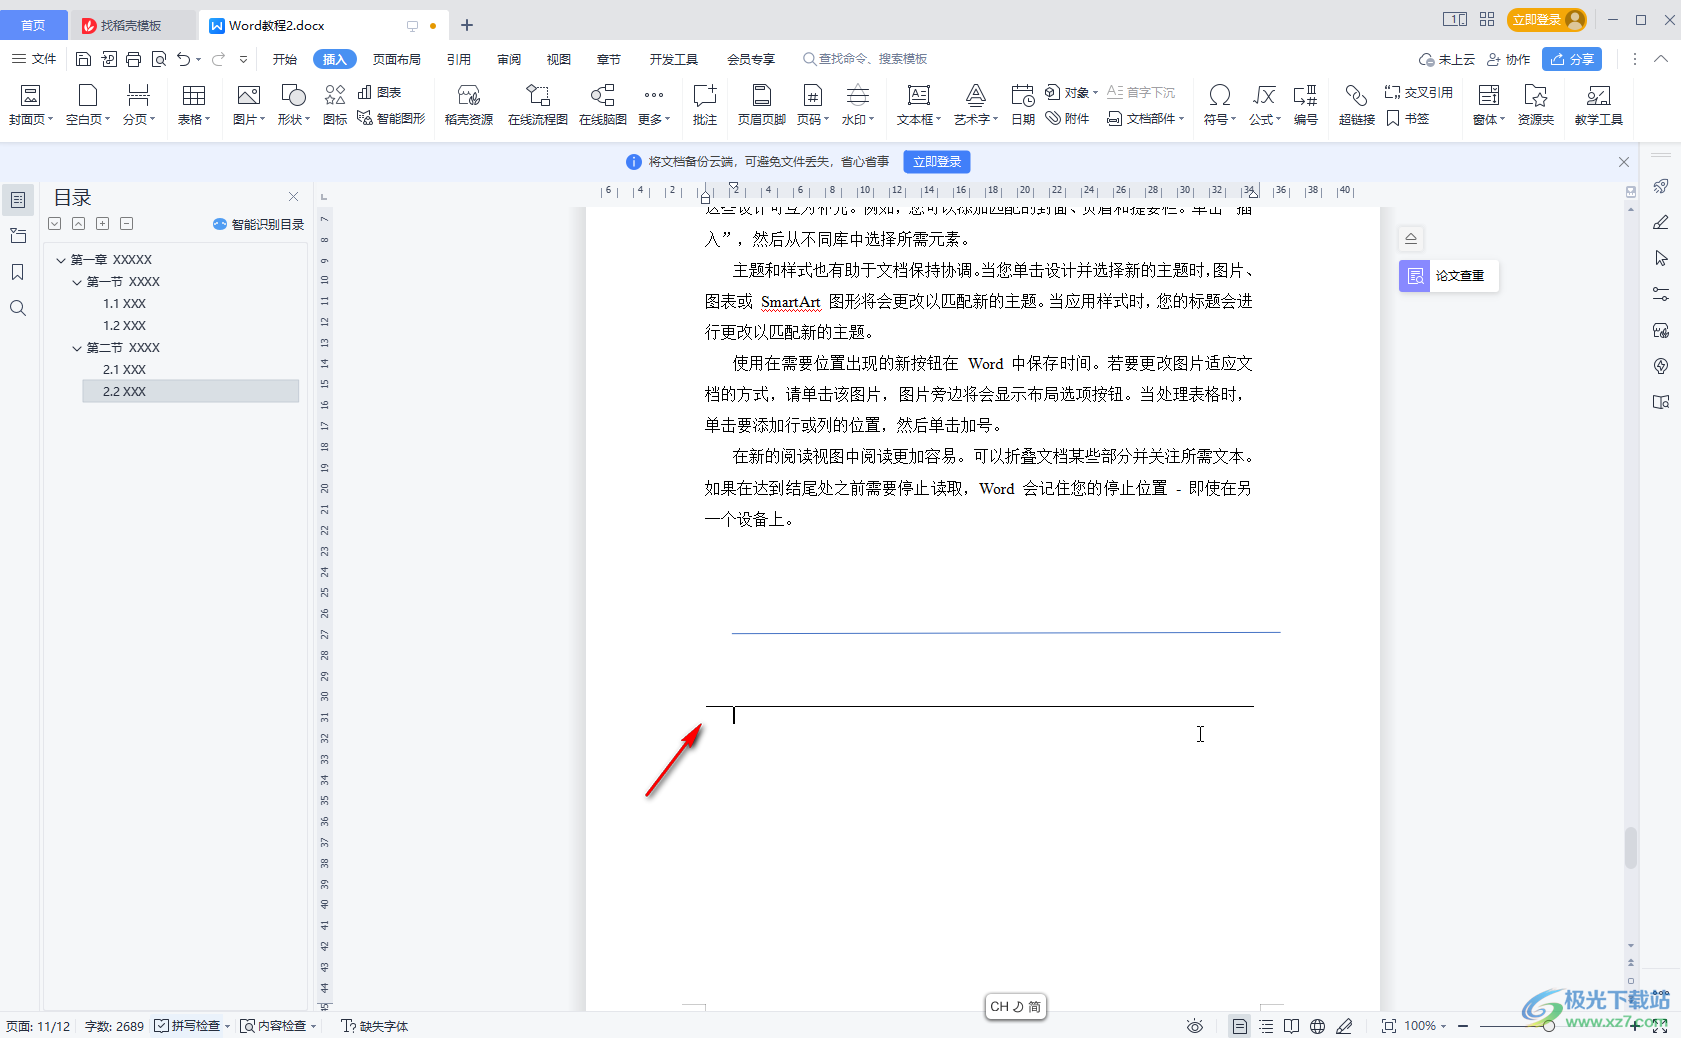Insert a symbol (符号)
The image size is (1681, 1038).
(x=1220, y=105)
